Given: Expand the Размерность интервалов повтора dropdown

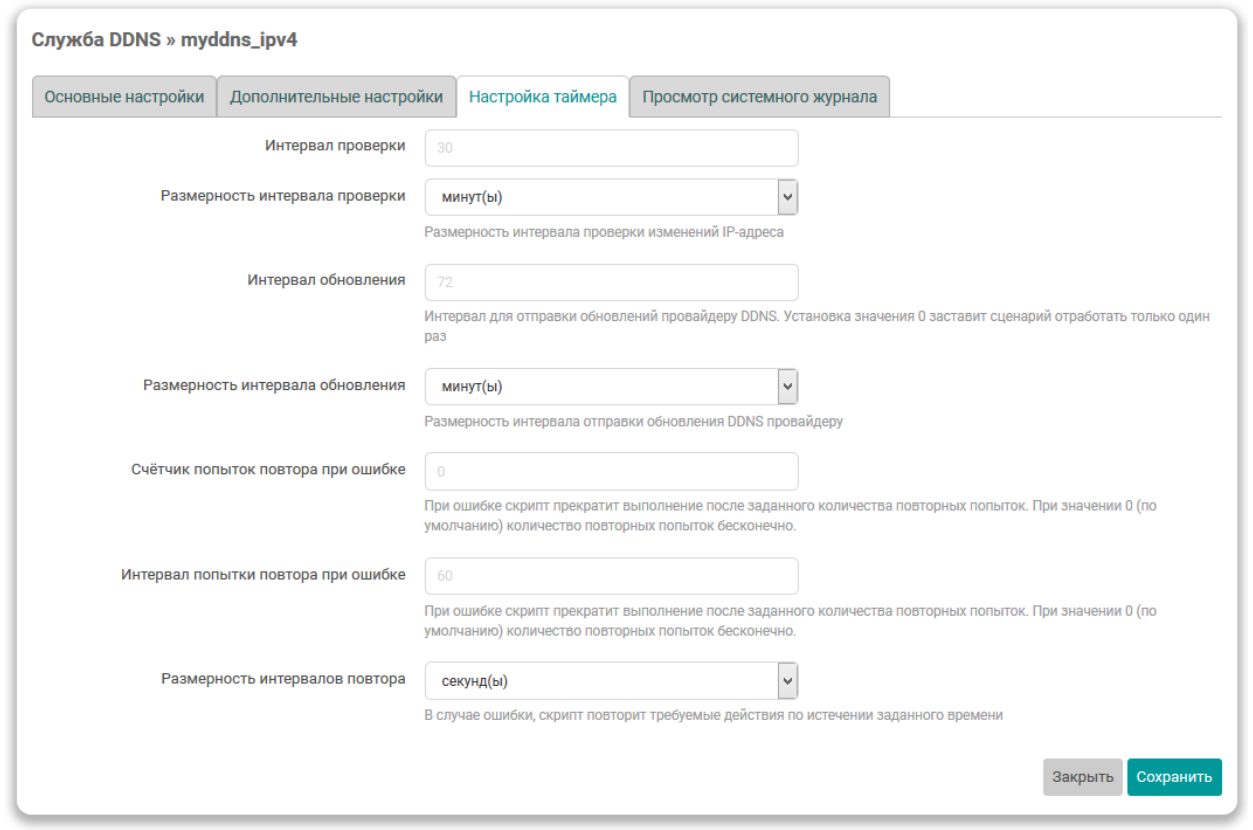Looking at the screenshot, I should click(611, 681).
